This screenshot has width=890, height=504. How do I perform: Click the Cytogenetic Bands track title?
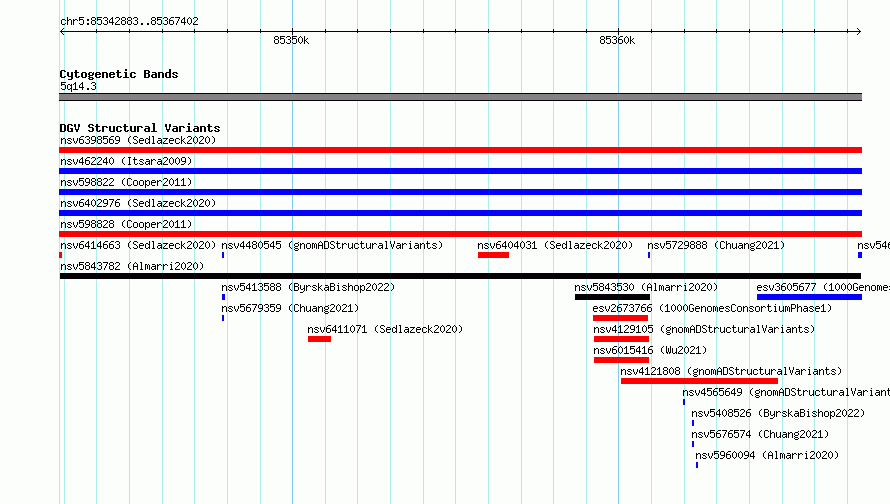tap(119, 74)
